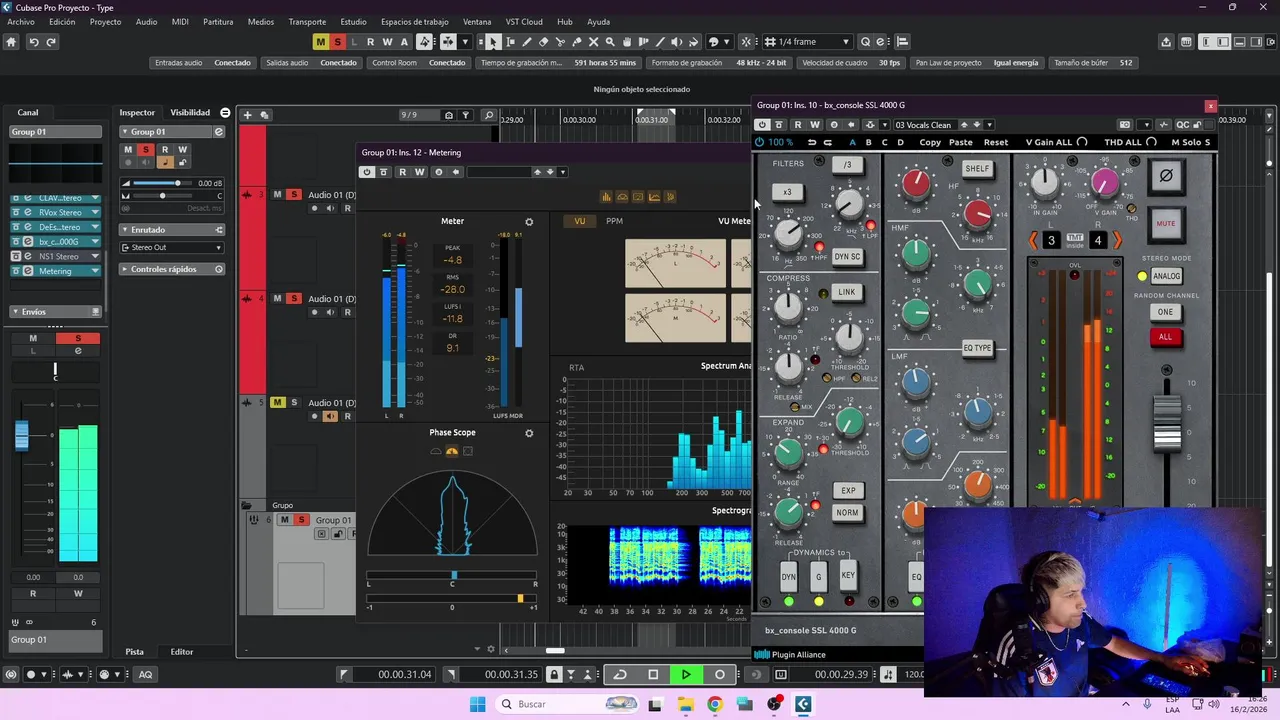Screen dimensions: 1280x720
Task: Click the SSL output fader
Action: pyautogui.click(x=1167, y=424)
